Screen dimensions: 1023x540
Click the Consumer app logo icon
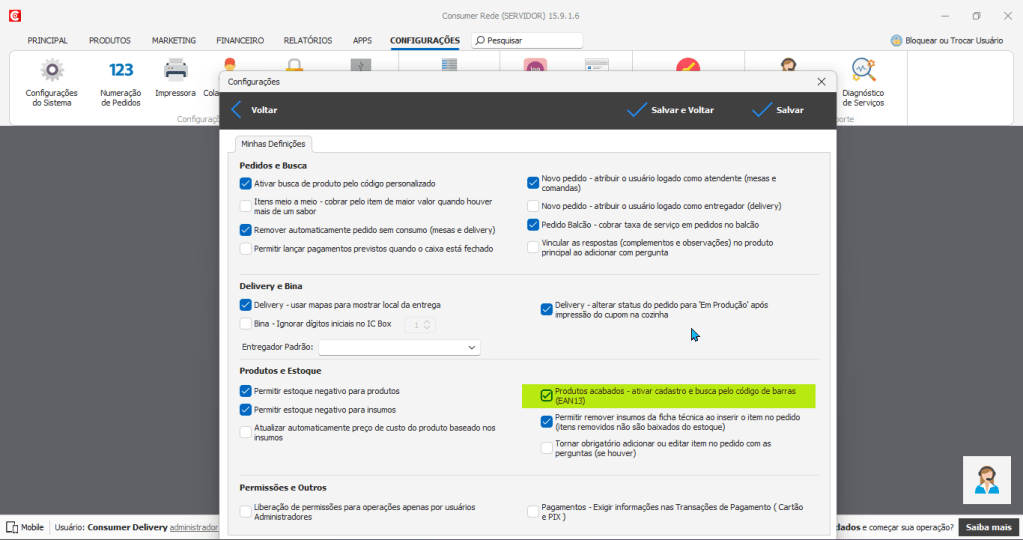pos(14,16)
